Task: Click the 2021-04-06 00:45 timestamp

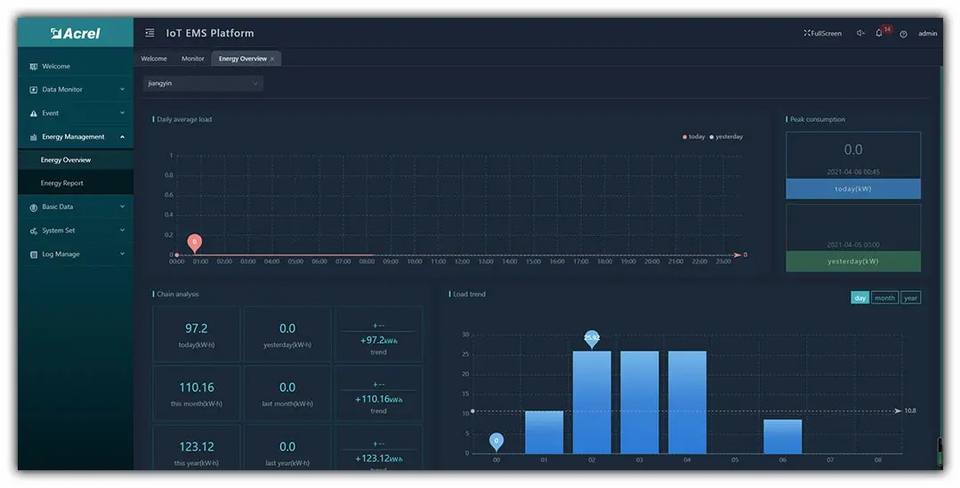Action: click(x=853, y=172)
